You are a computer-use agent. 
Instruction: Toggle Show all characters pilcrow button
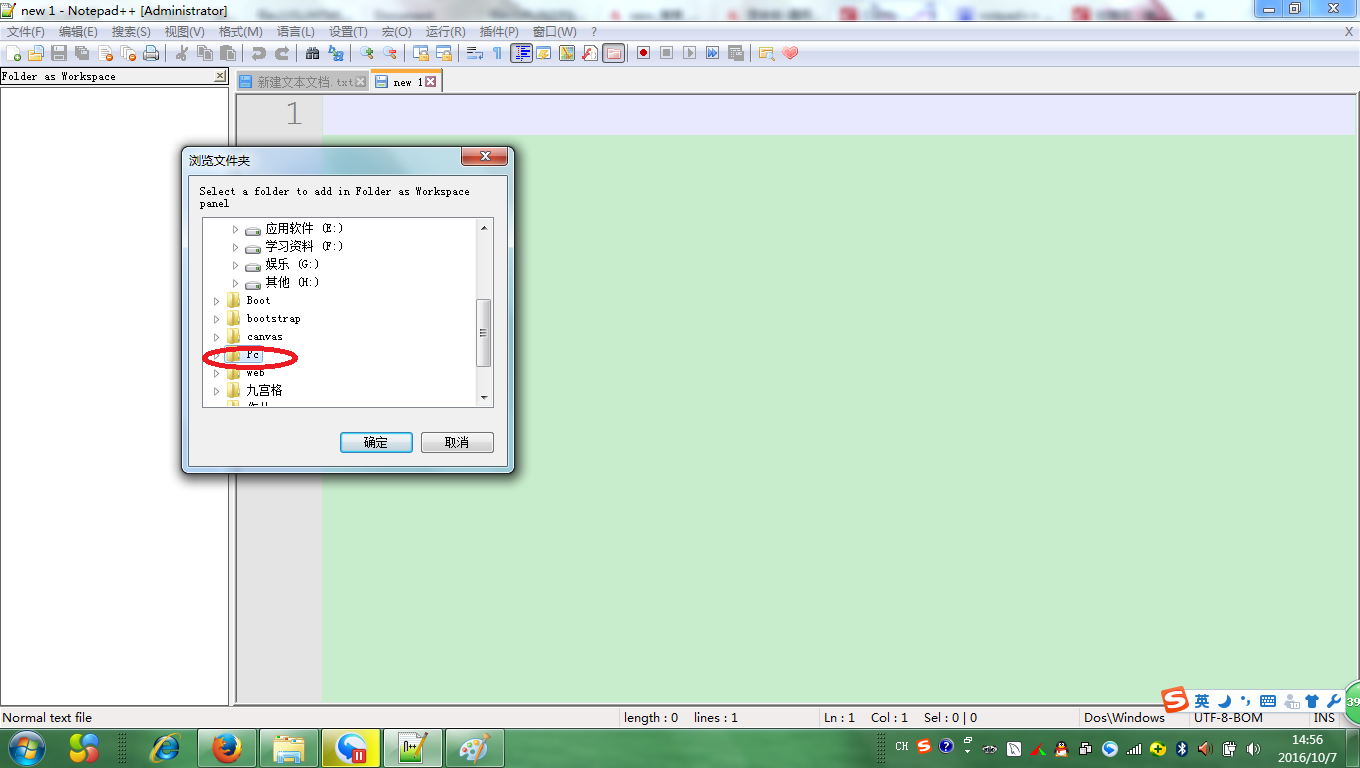point(497,53)
